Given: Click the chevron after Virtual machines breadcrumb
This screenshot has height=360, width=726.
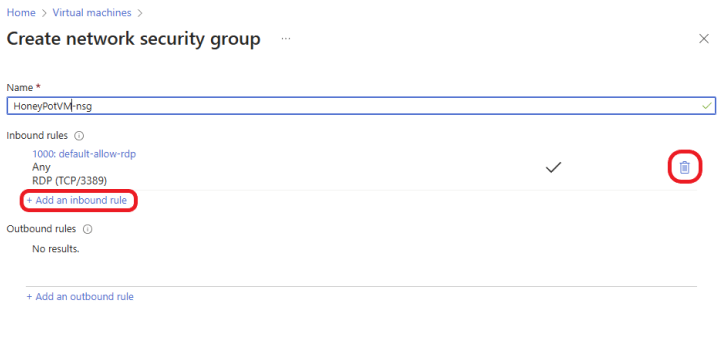Looking at the screenshot, I should coord(140,13).
